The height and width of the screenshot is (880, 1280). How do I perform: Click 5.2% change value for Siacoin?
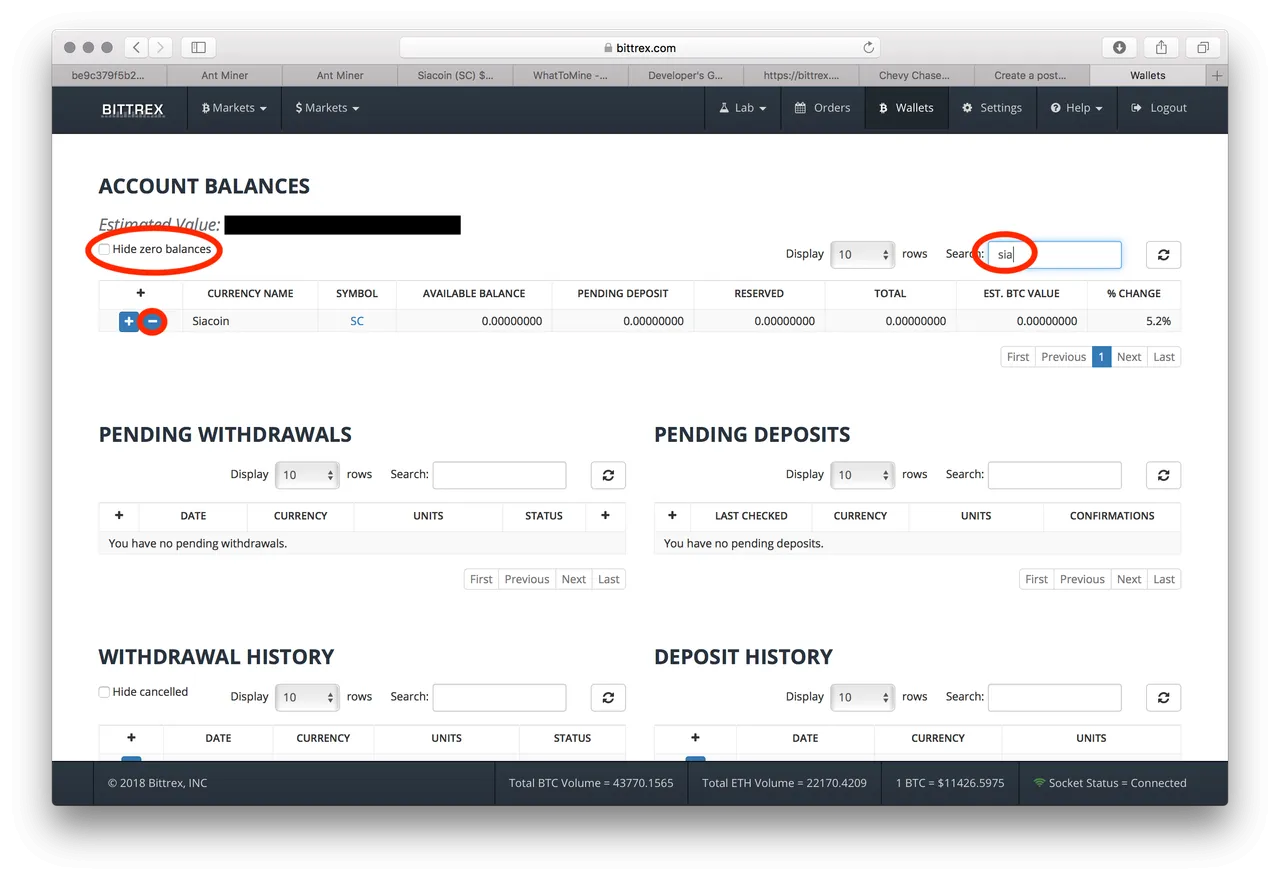[1158, 322]
